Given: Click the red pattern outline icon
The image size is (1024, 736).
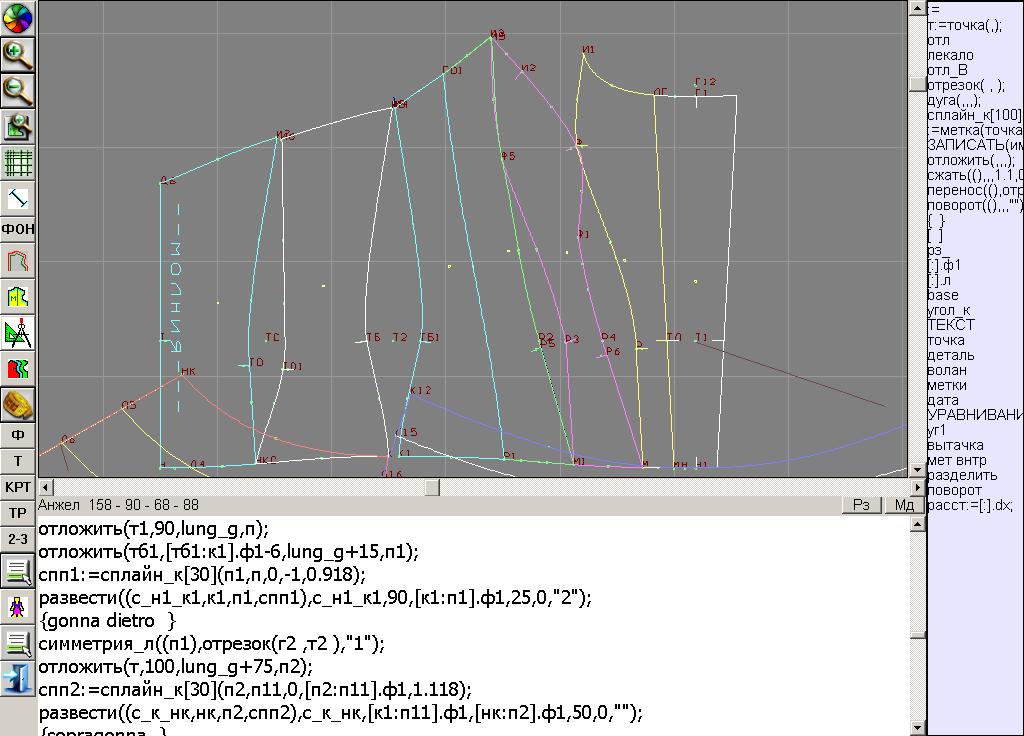Looking at the screenshot, I should [x=18, y=261].
